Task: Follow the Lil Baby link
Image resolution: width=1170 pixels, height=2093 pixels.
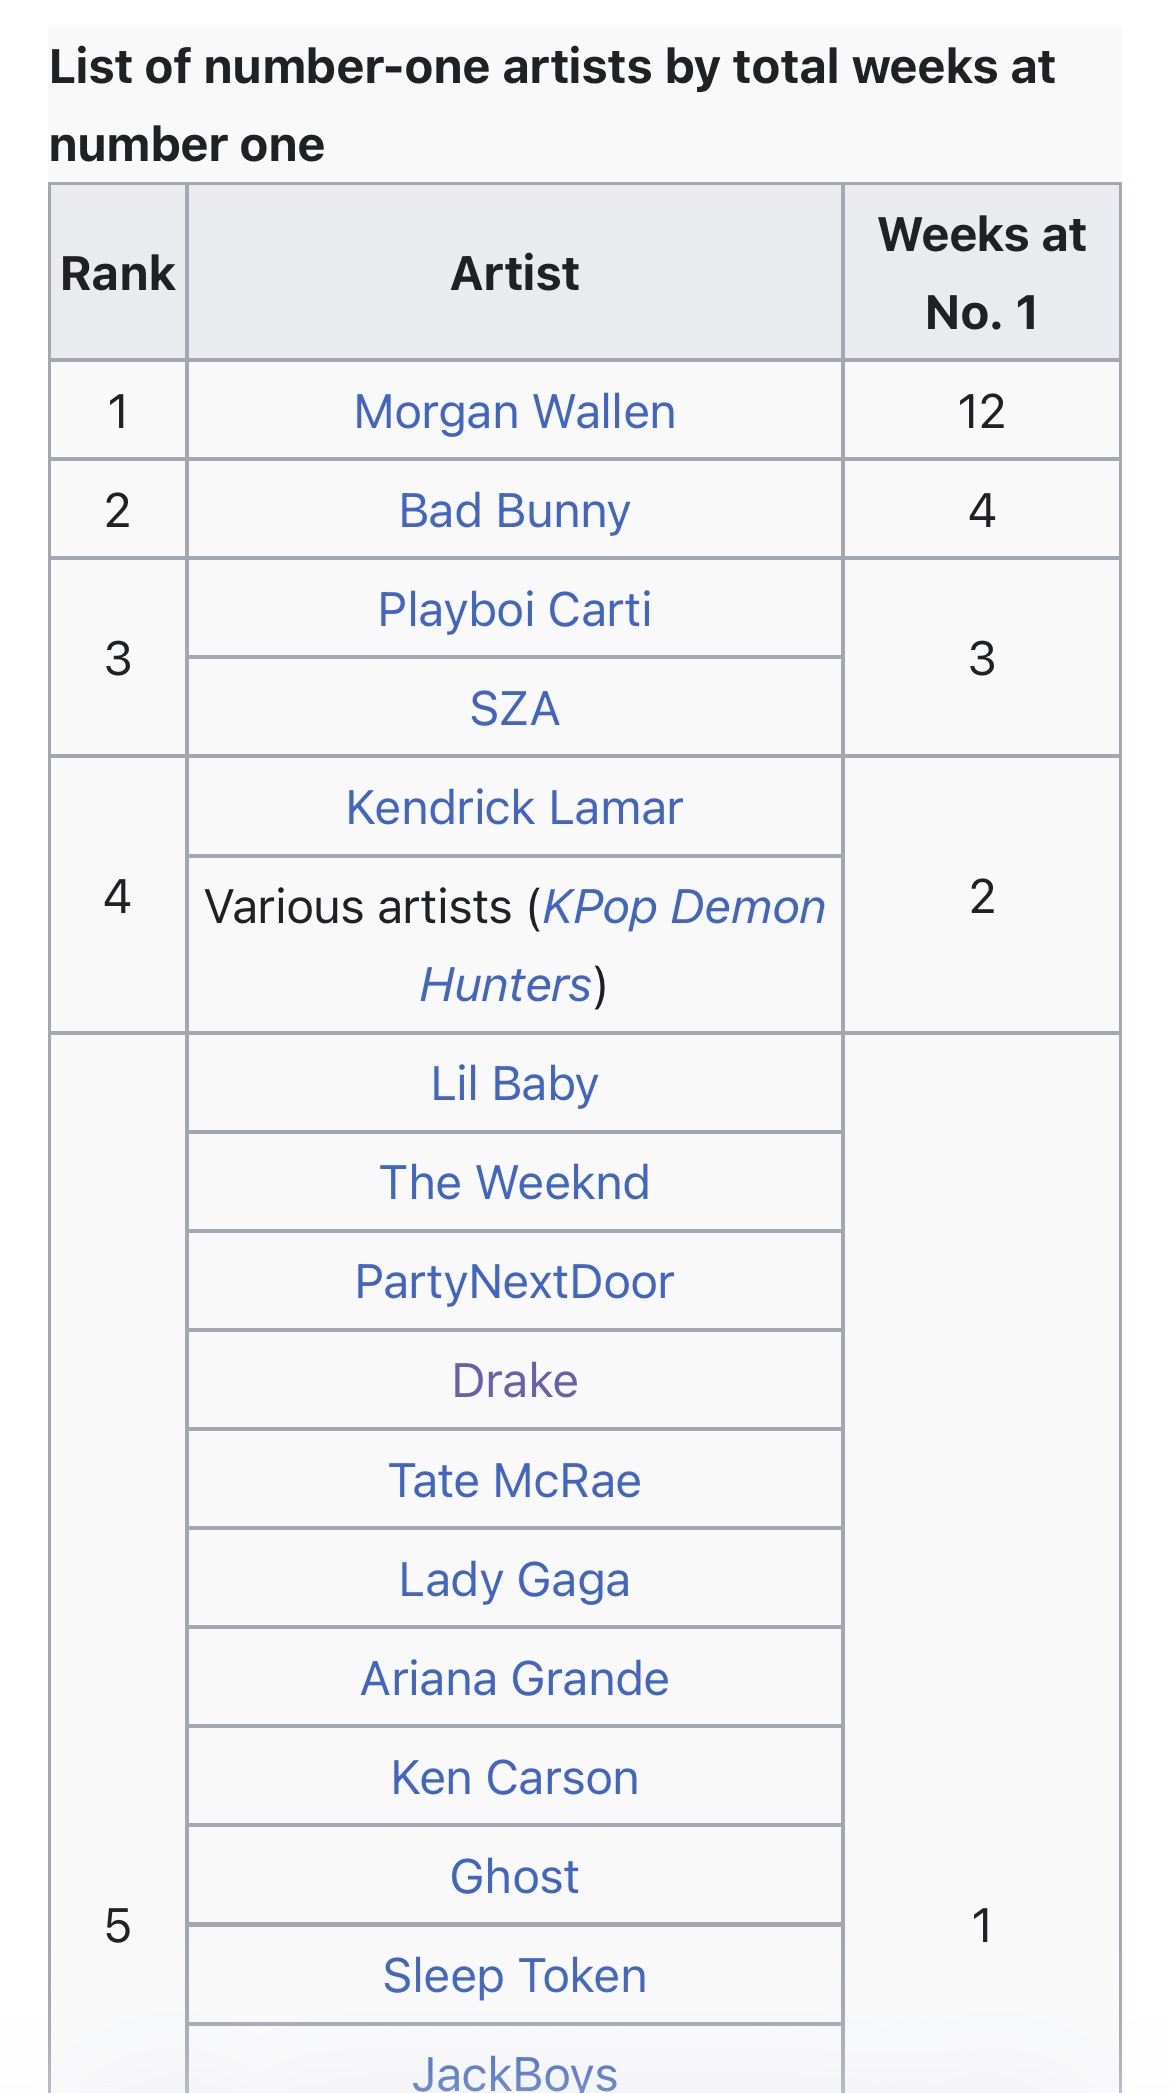Action: point(515,1085)
